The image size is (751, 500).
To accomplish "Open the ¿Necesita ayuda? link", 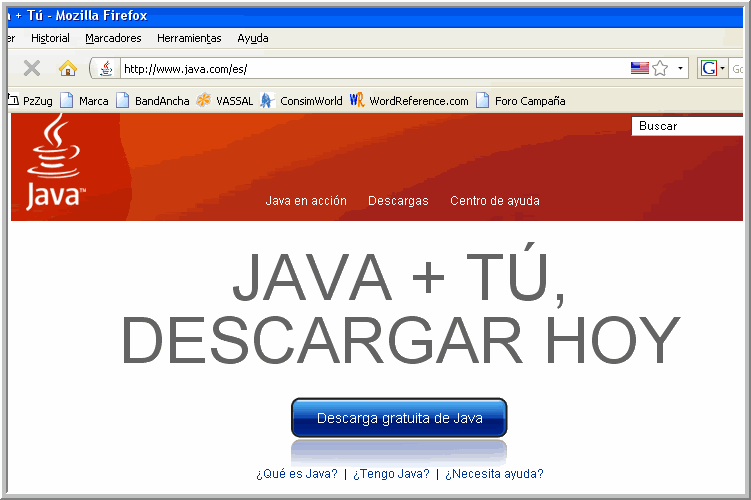I will pyautogui.click(x=494, y=474).
